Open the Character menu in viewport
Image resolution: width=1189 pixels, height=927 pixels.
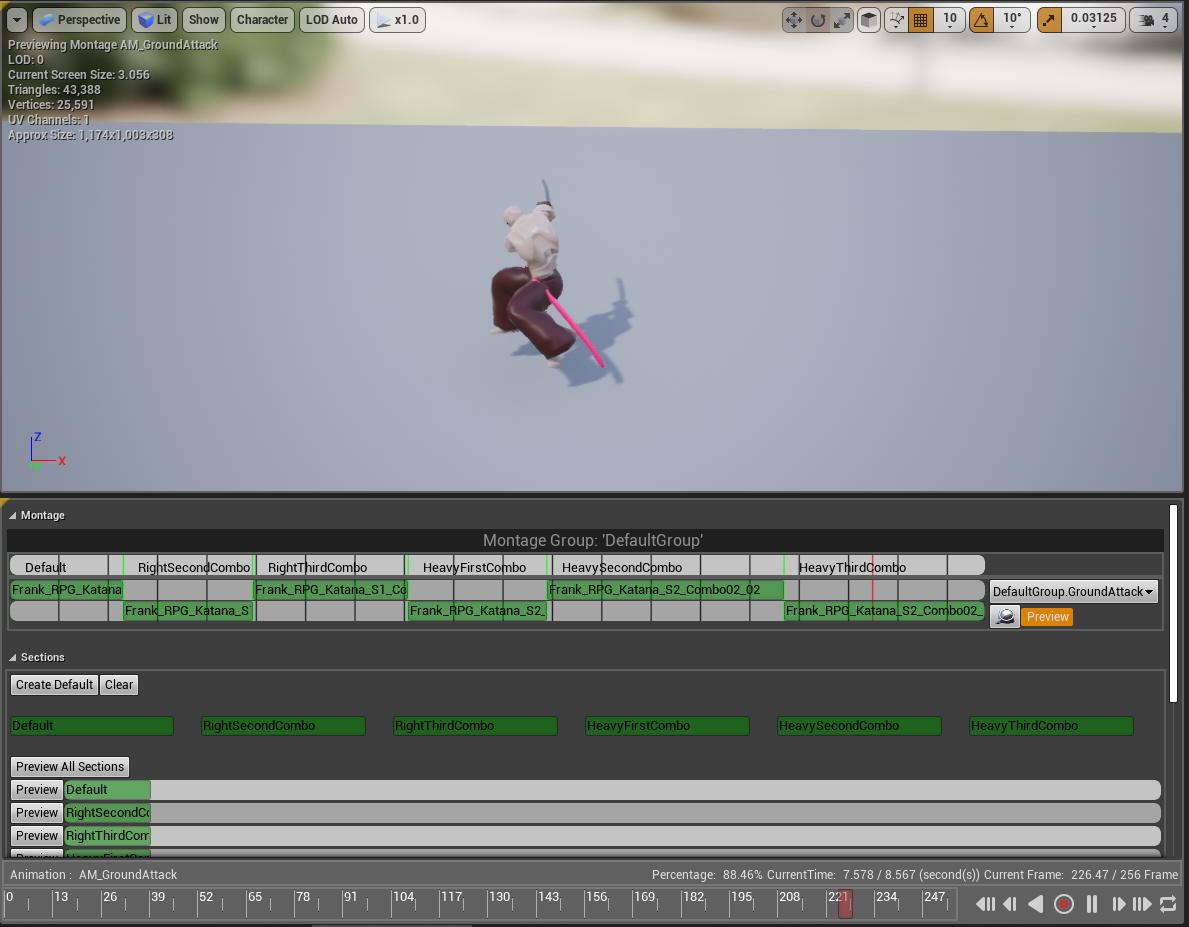(262, 20)
